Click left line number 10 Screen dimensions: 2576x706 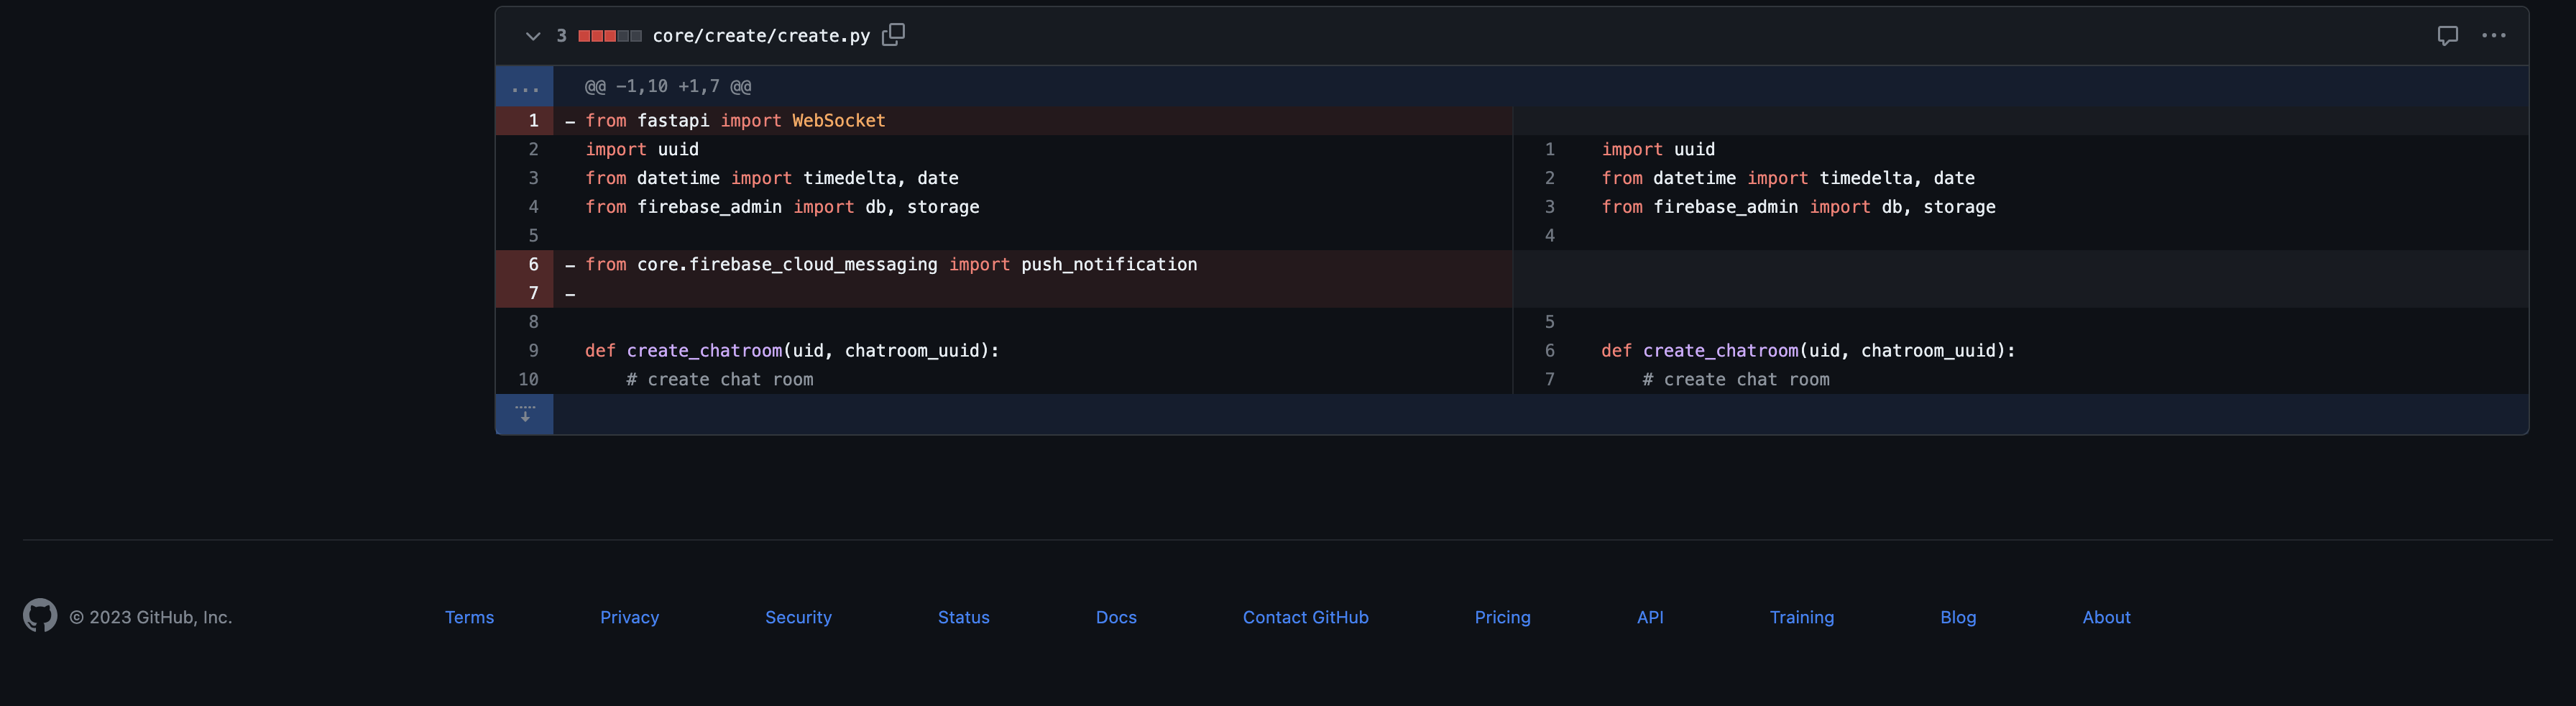(x=525, y=380)
